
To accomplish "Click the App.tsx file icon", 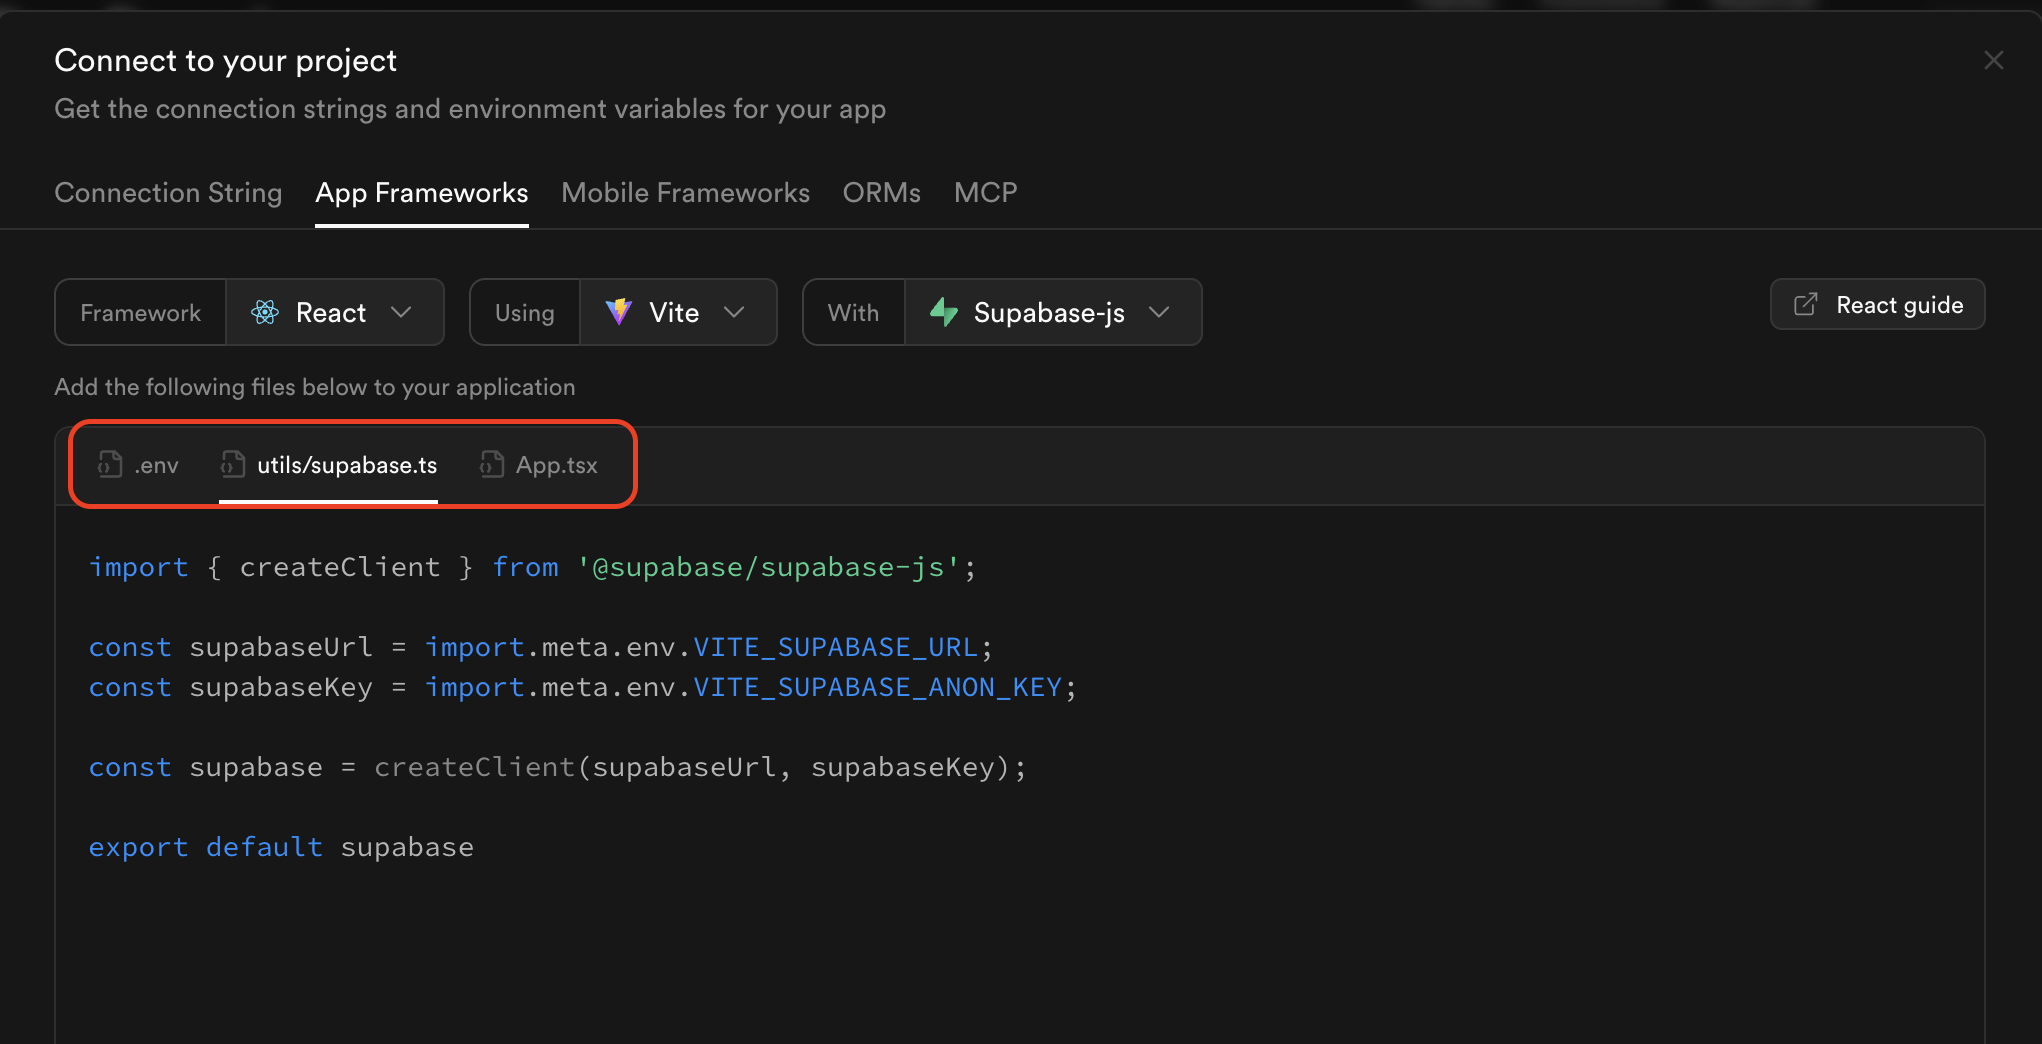I will 491,464.
